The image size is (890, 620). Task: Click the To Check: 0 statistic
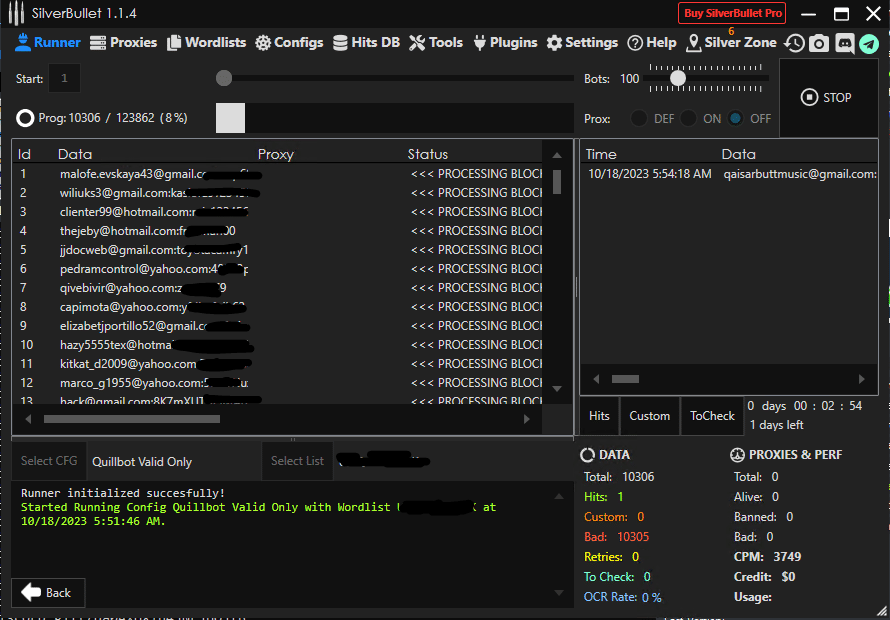tap(617, 577)
